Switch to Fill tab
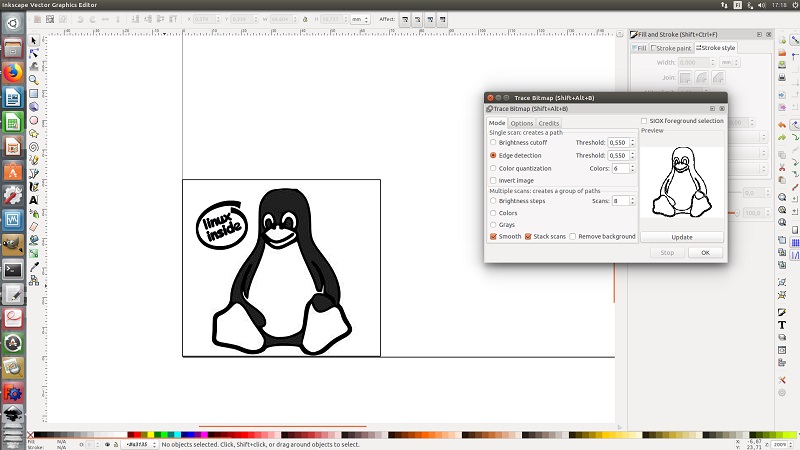 (639, 48)
